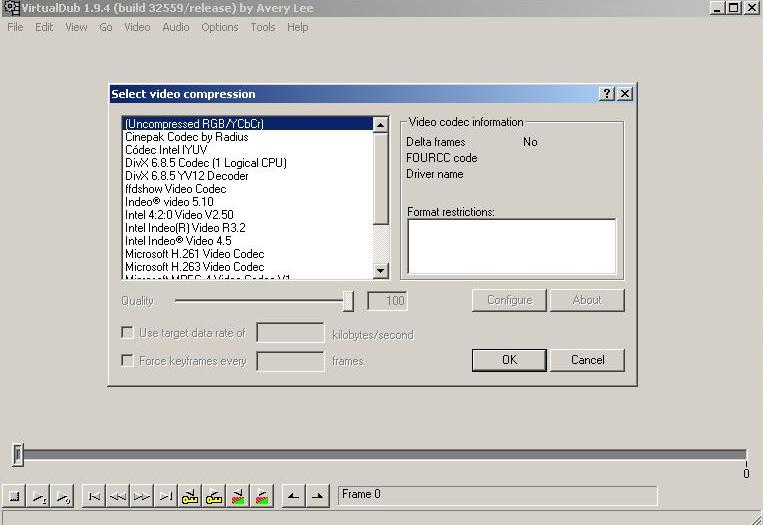This screenshot has width=763, height=525.
Task: Click the VirtualDub title bar icon
Action: 11,8
